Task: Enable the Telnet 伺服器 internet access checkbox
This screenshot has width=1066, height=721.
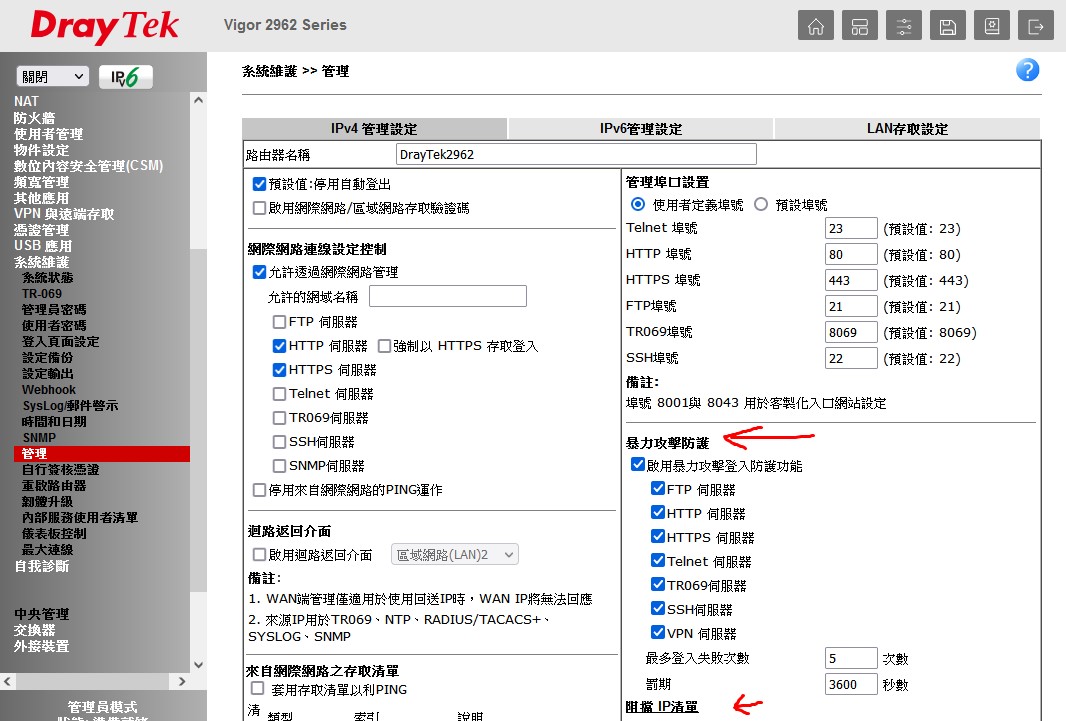Action: point(280,394)
